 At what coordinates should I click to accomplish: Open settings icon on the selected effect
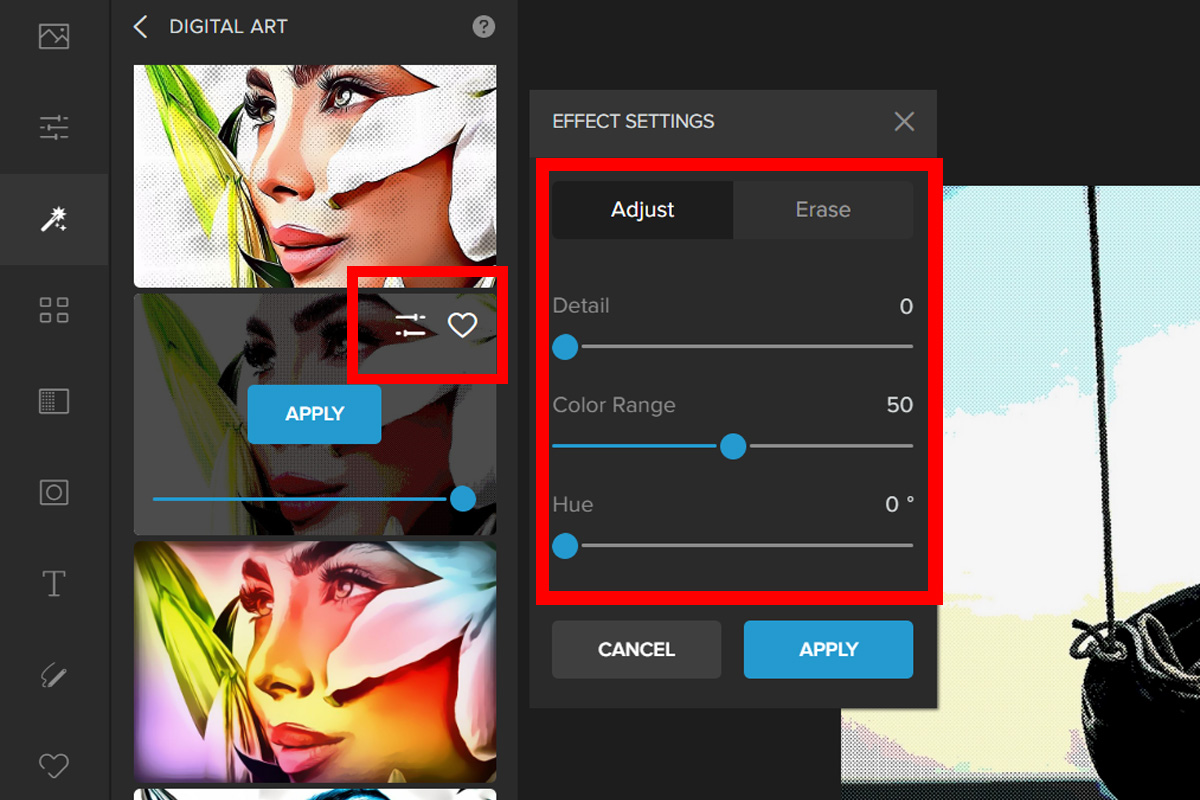click(410, 325)
